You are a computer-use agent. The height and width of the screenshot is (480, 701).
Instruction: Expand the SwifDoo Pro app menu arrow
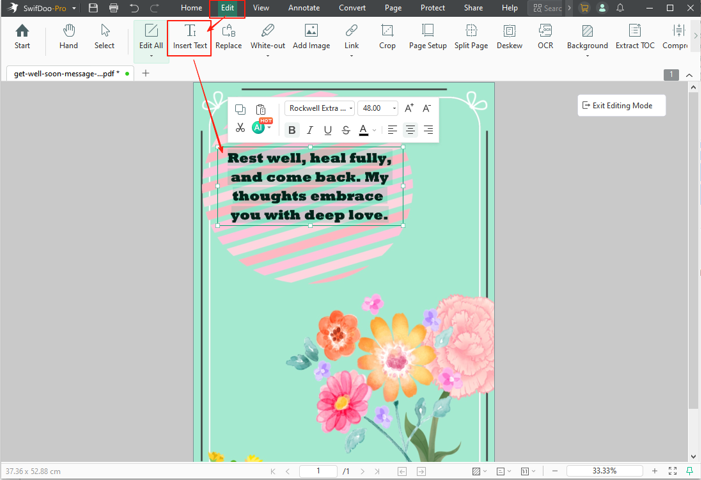74,8
